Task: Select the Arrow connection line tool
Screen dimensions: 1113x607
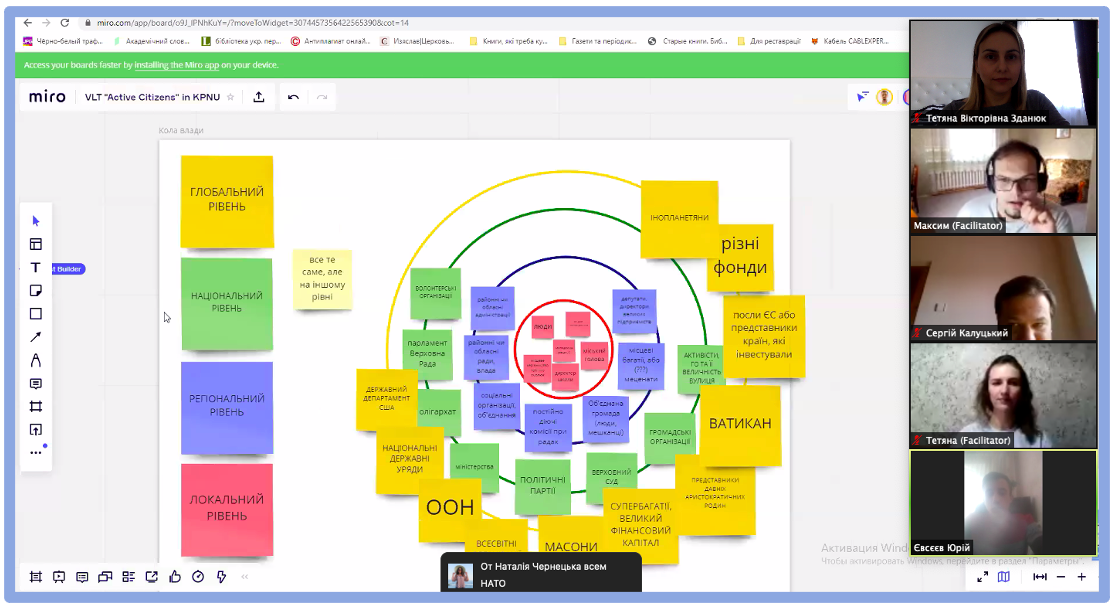Action: coord(36,337)
